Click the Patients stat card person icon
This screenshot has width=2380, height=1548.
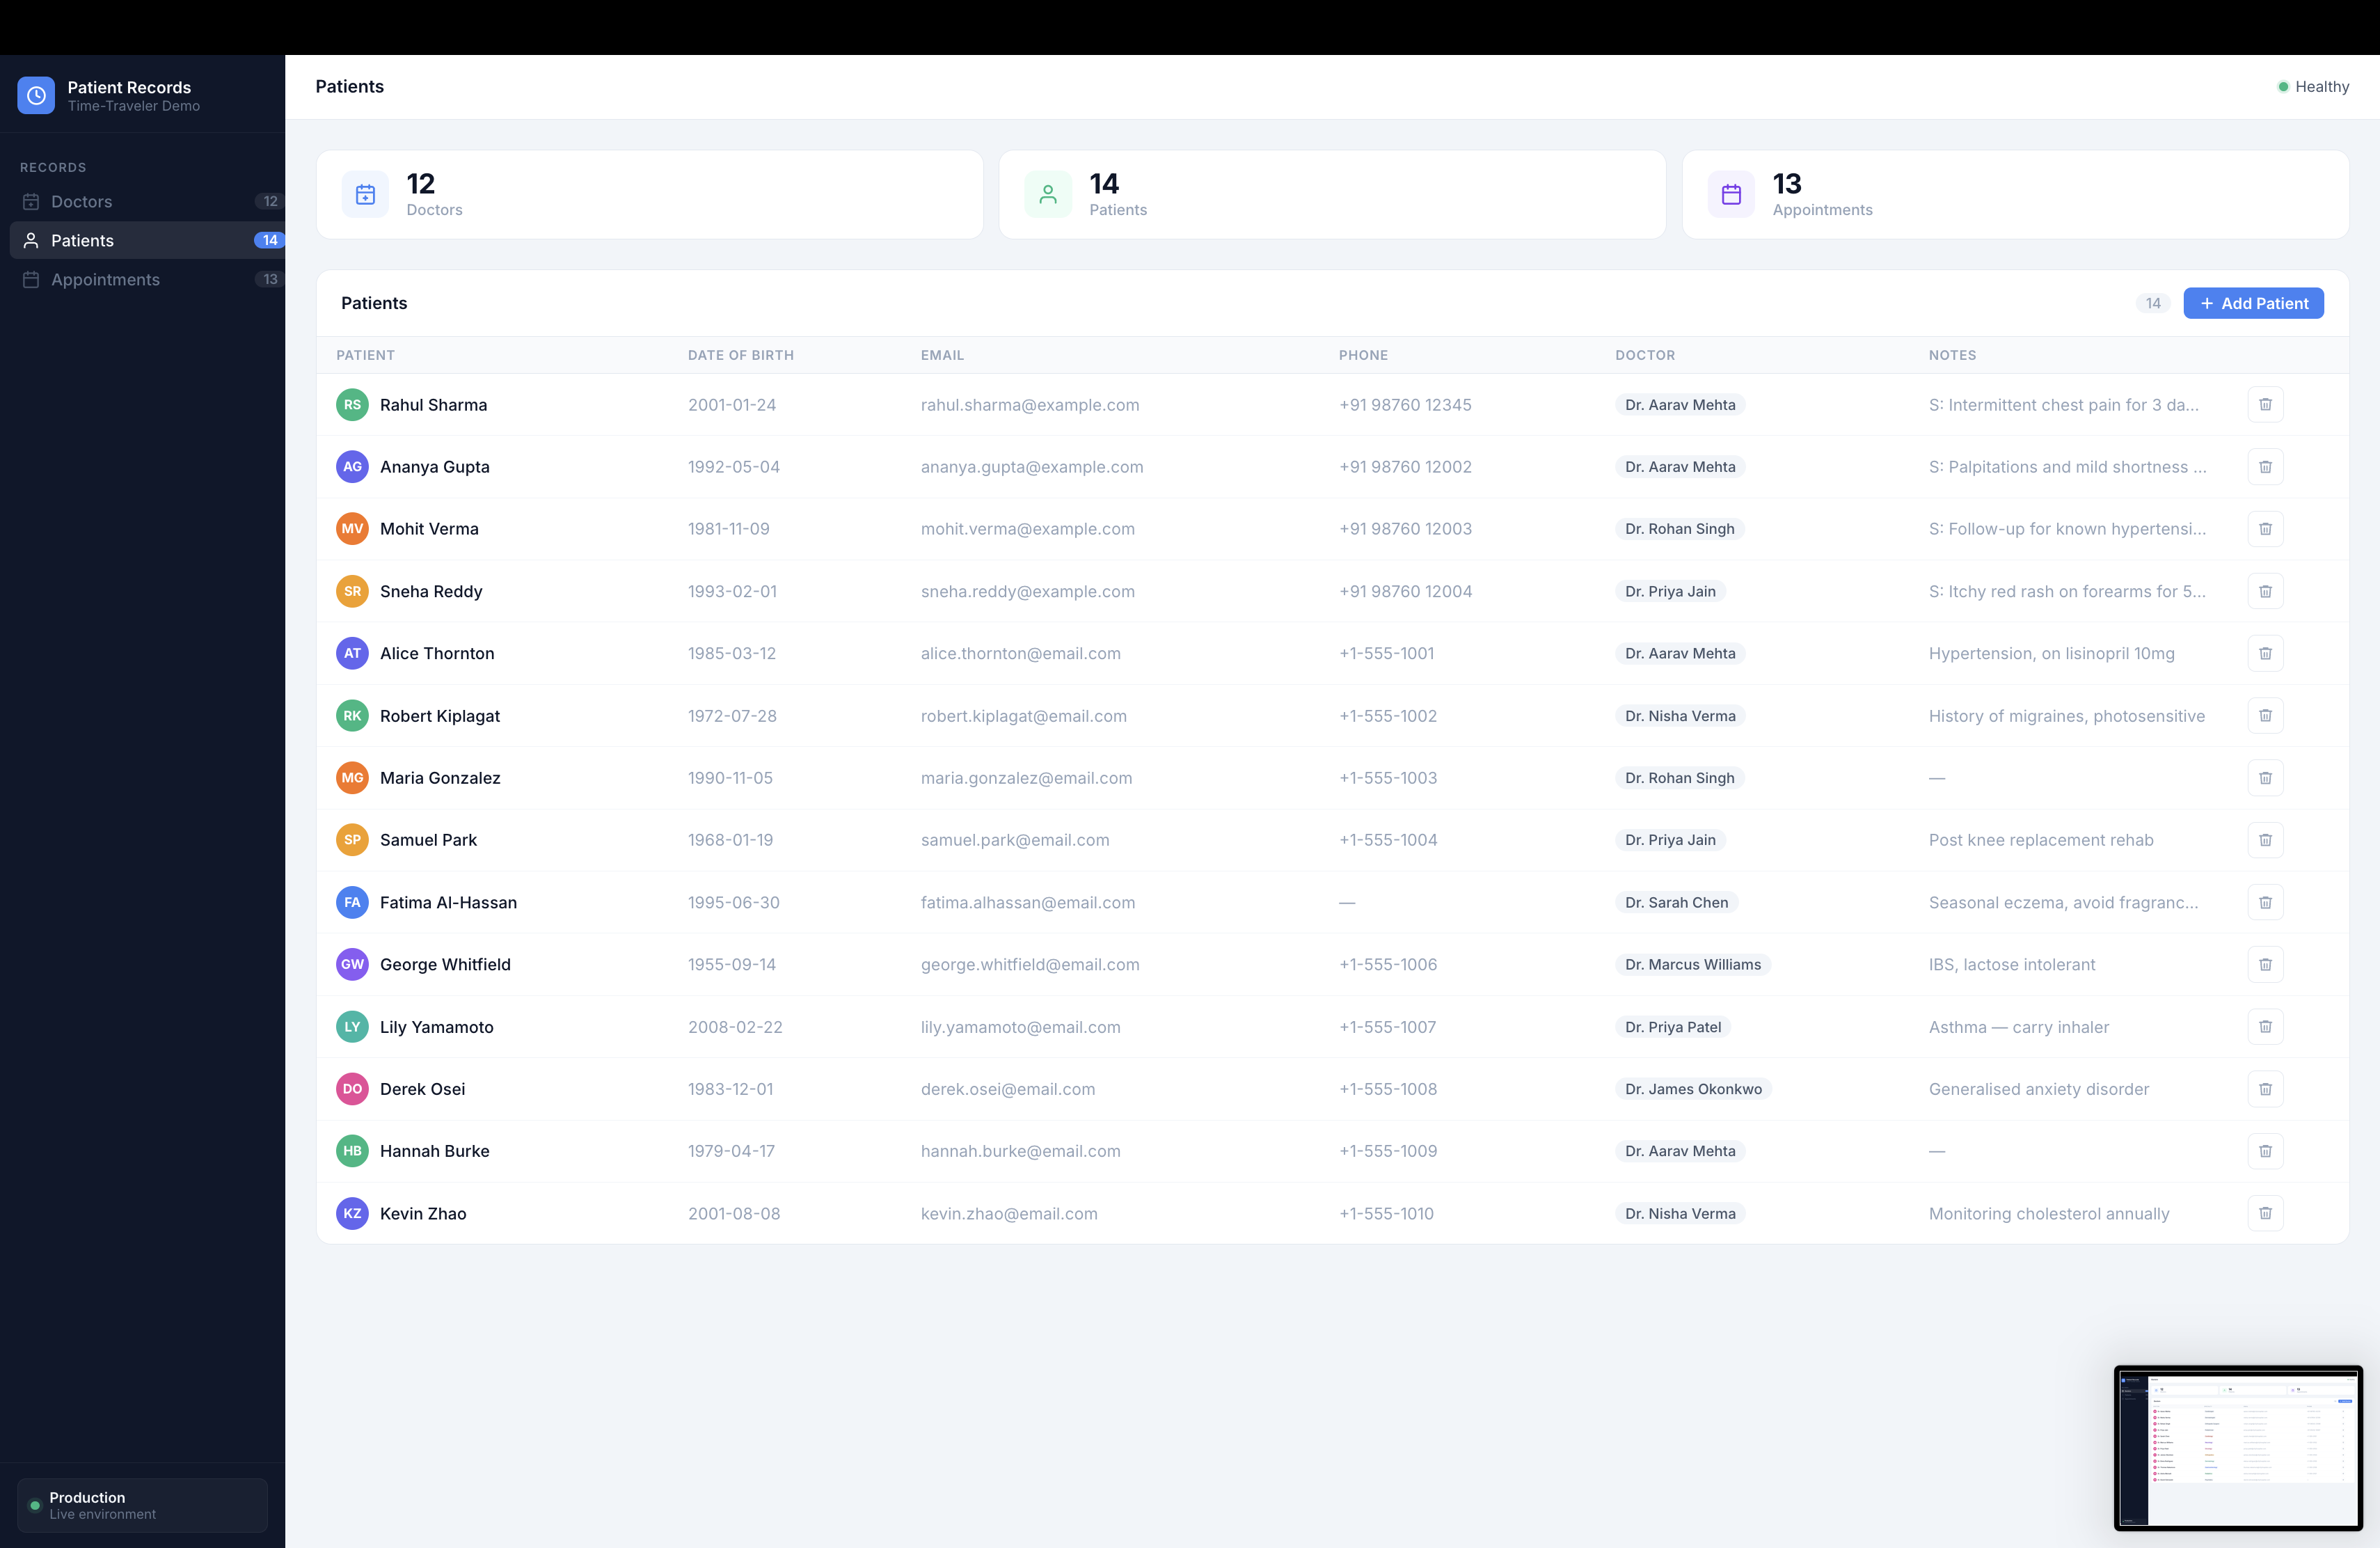click(1047, 194)
